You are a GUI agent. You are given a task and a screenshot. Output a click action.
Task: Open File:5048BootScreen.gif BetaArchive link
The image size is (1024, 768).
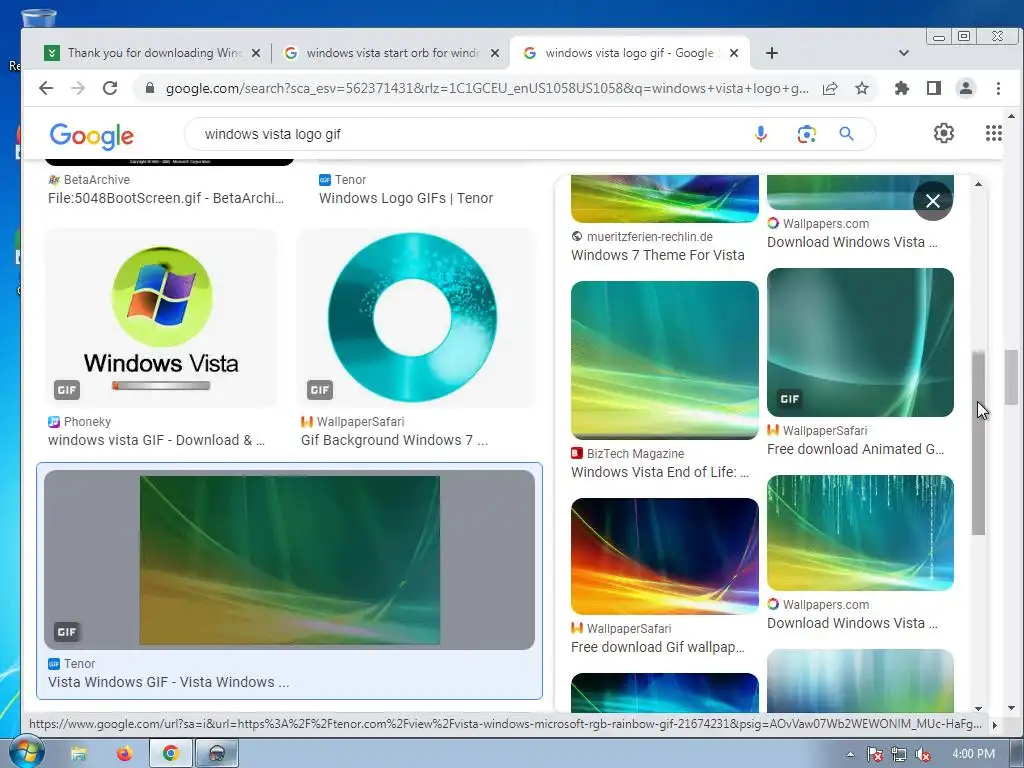(x=166, y=198)
